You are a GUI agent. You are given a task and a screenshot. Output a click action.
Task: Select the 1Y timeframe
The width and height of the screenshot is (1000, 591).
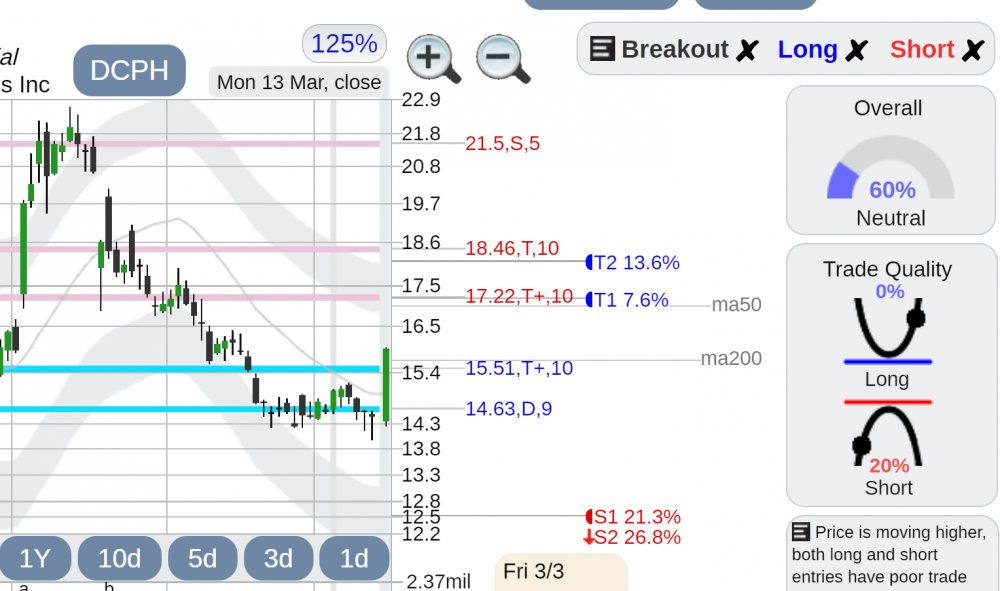click(34, 558)
